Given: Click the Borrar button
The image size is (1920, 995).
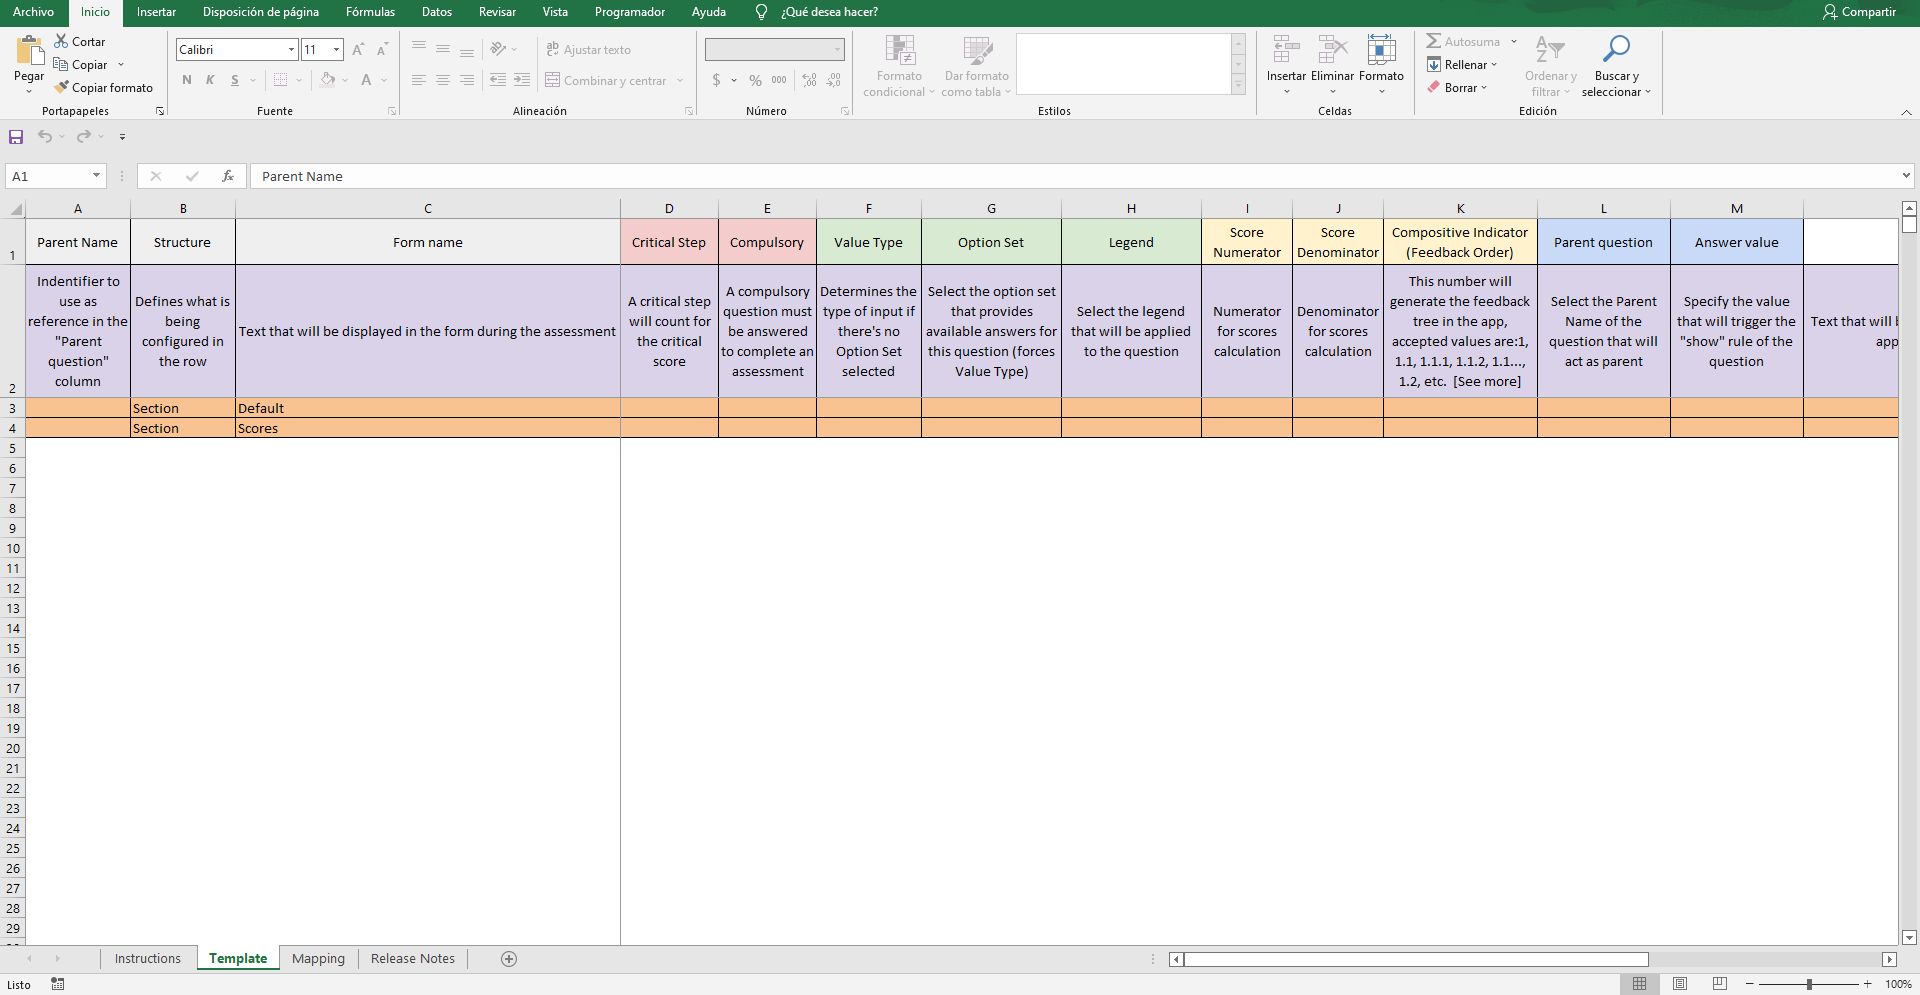Looking at the screenshot, I should tap(1458, 87).
